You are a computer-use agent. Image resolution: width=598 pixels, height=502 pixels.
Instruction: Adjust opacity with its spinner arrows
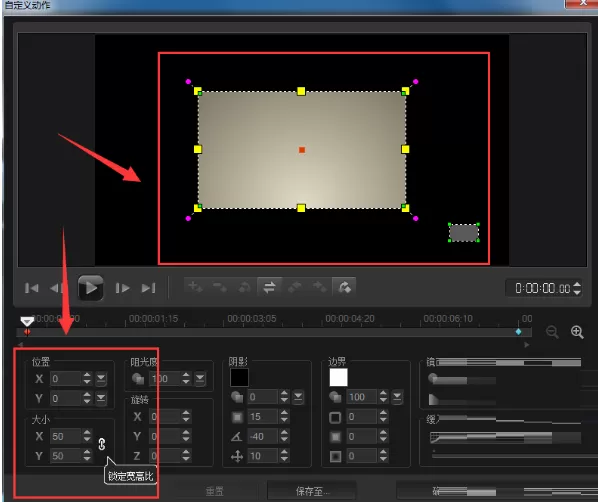tap(186, 378)
